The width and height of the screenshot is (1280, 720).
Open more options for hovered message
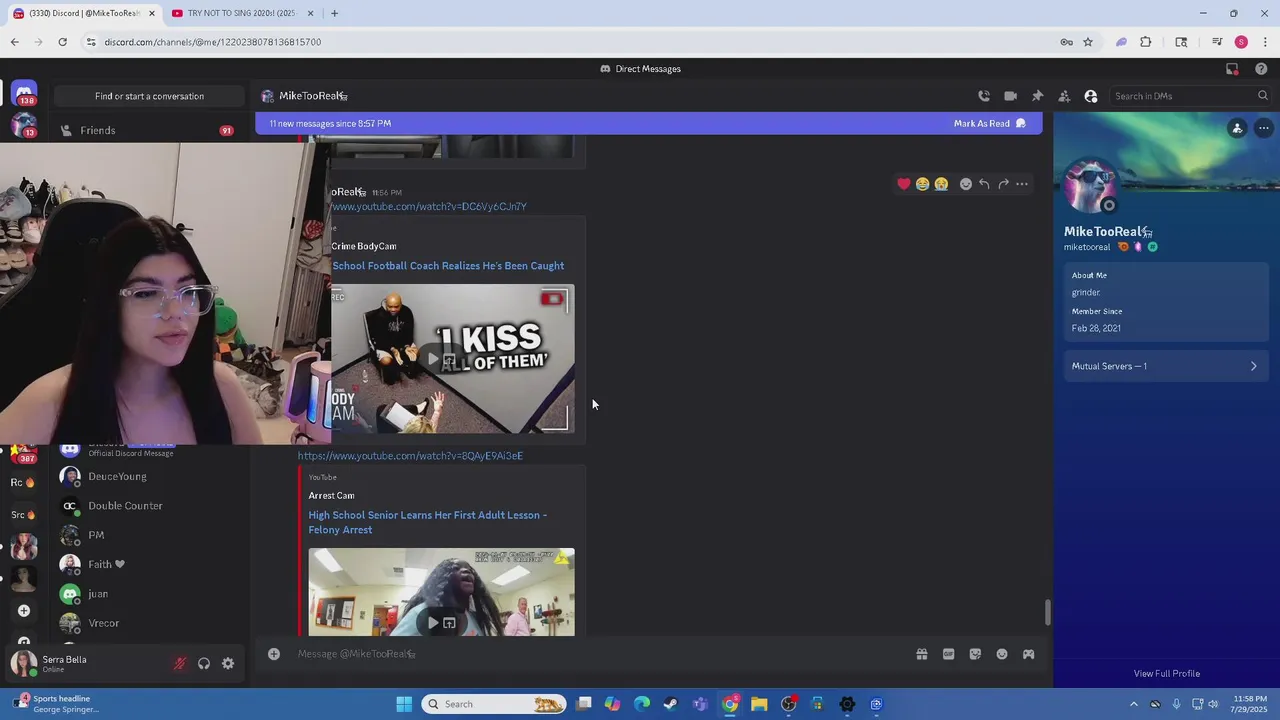(1022, 184)
